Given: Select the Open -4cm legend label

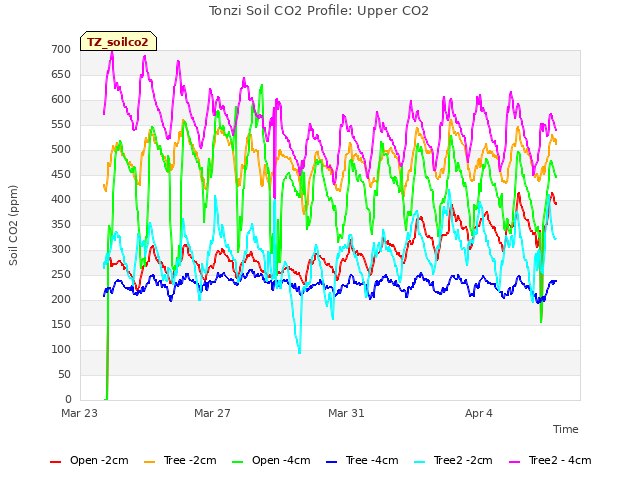Looking at the screenshot, I should 281,460.
